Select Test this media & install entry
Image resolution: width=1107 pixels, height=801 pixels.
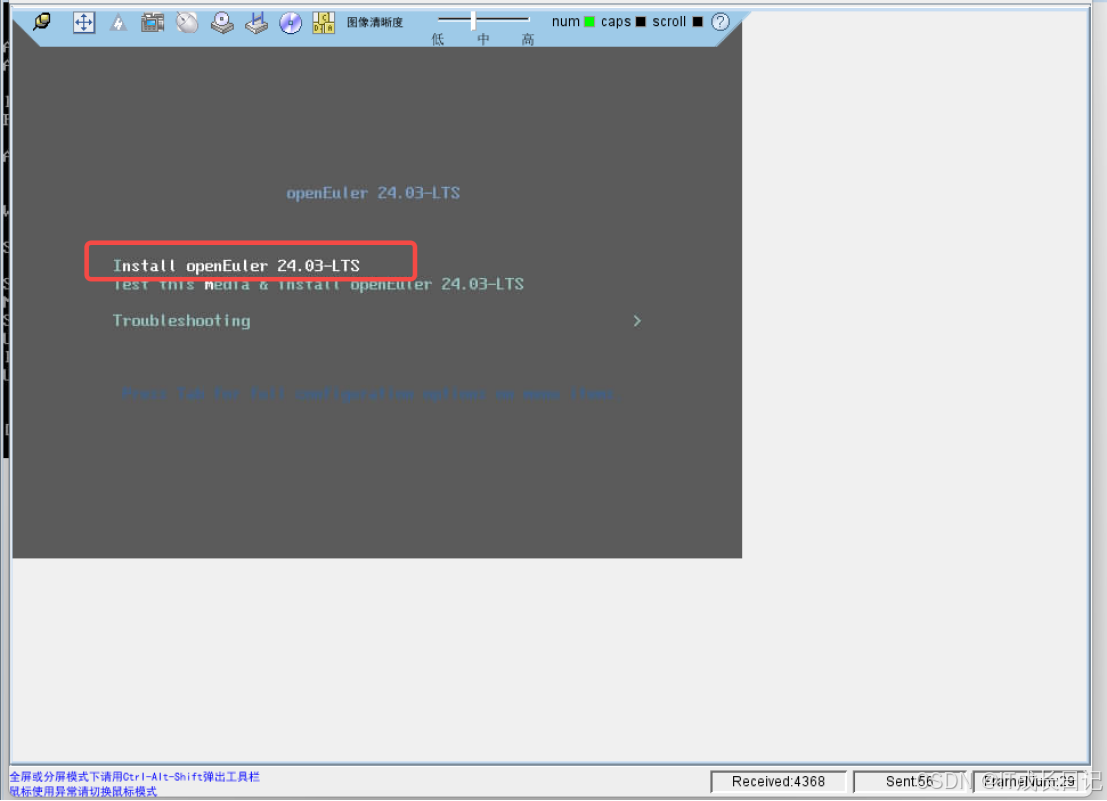coord(318,284)
